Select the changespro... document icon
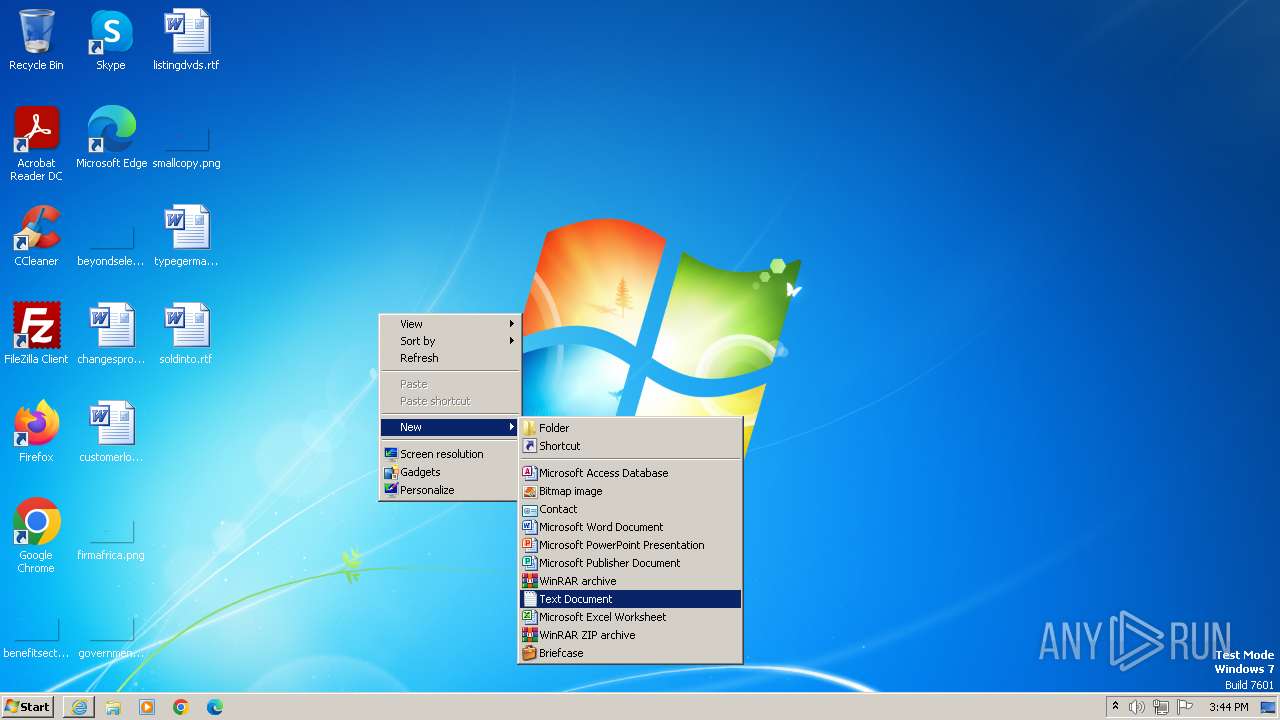Image resolution: width=1280 pixels, height=720 pixels. (111, 334)
